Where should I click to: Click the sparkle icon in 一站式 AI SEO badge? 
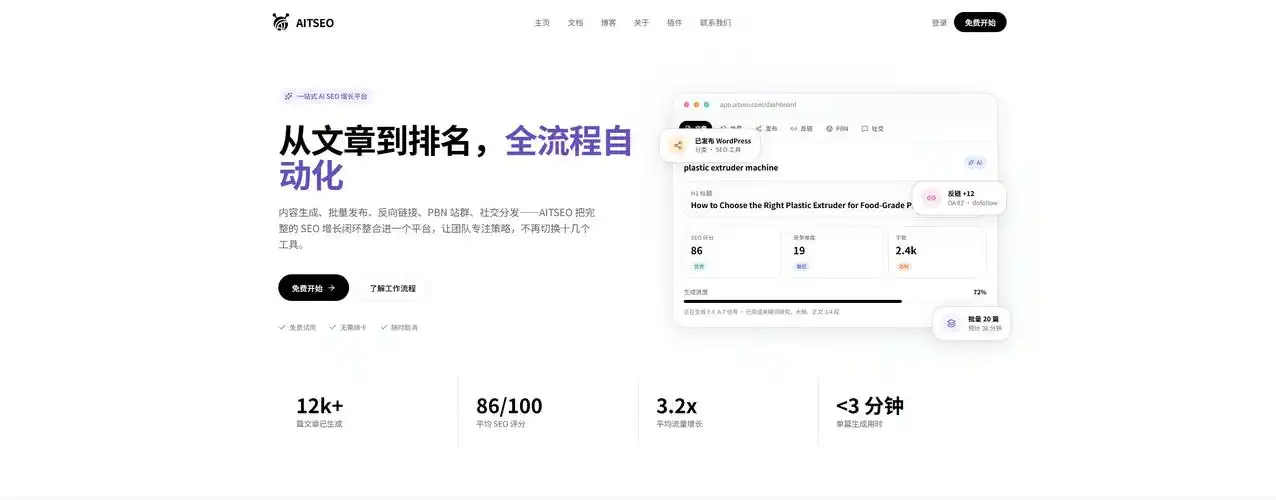click(289, 96)
